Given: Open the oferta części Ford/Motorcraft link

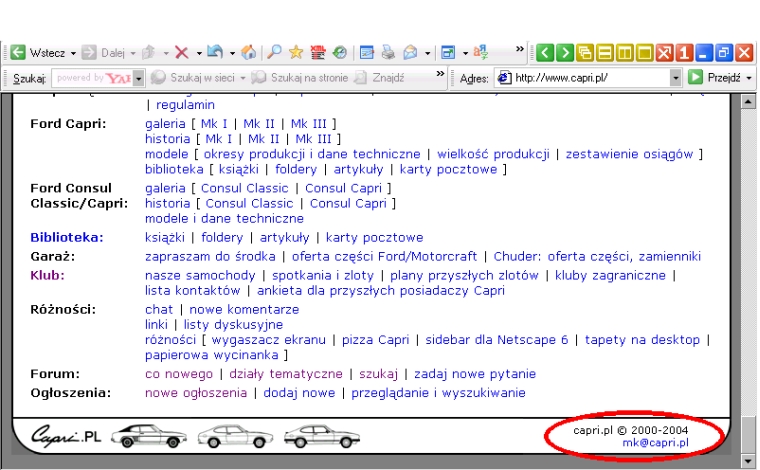Looking at the screenshot, I should point(384,257).
